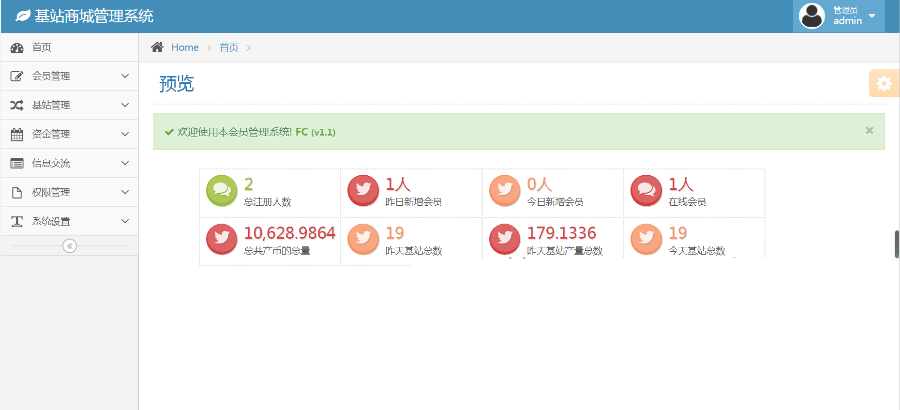Collapse the sidebar with double-arrow button
Screen dimensions: 900x410
click(69, 246)
